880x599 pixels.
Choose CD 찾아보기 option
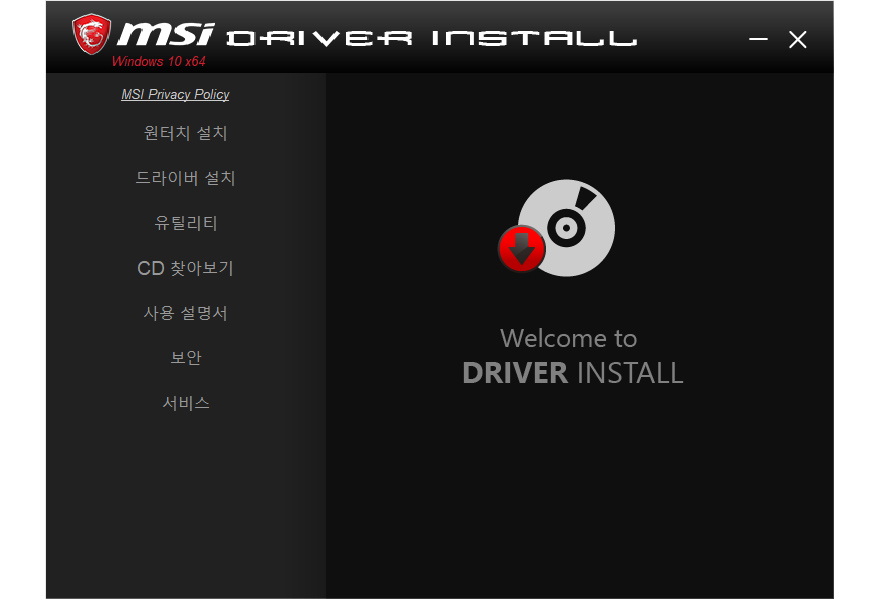point(186,268)
